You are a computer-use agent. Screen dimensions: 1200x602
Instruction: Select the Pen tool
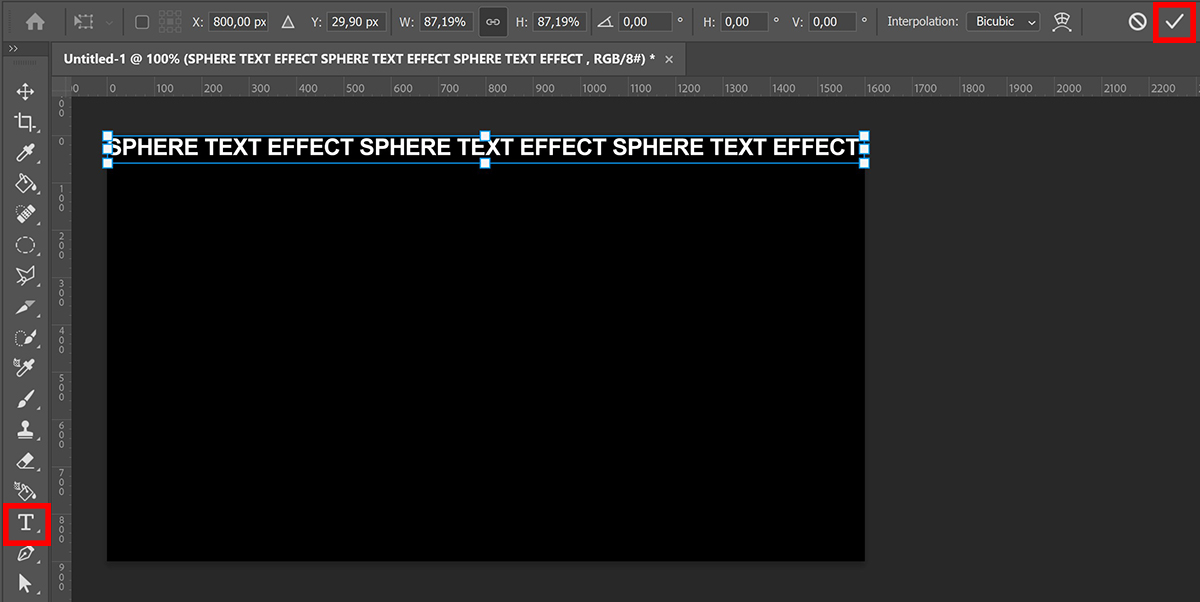tap(27, 552)
